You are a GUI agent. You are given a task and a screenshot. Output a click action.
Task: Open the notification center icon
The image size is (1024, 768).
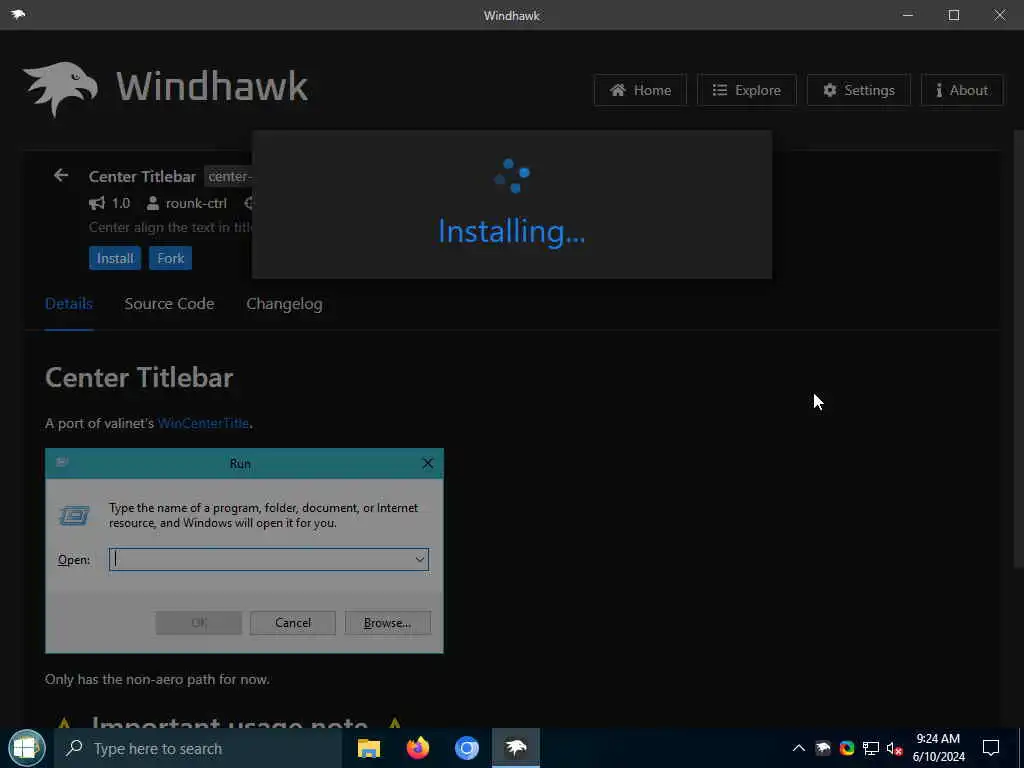[991, 748]
